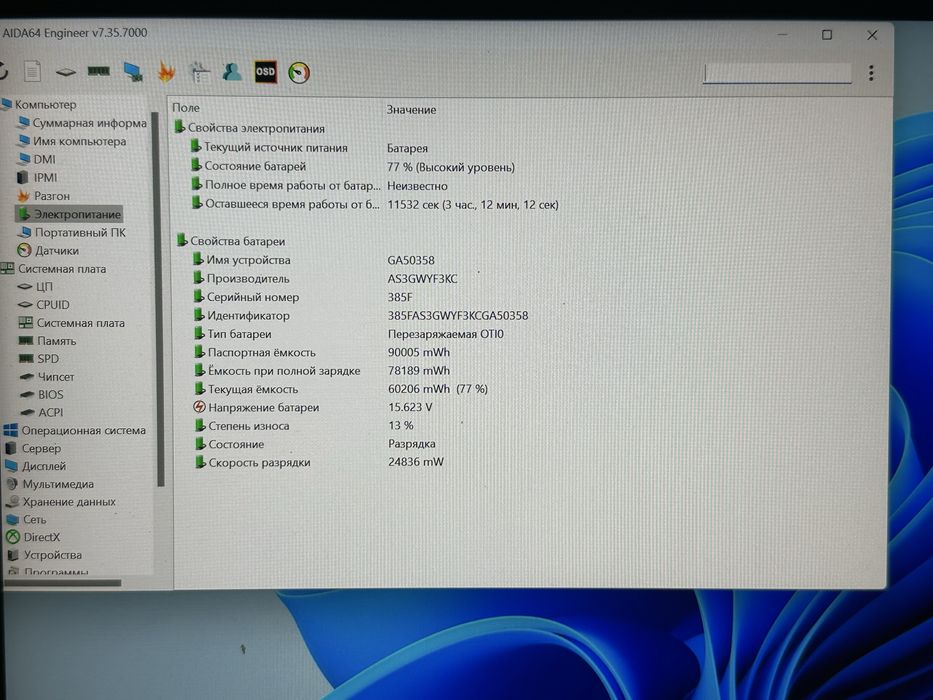Click the user/person toolbar icon
This screenshot has width=933, height=700.
pyautogui.click(x=231, y=72)
